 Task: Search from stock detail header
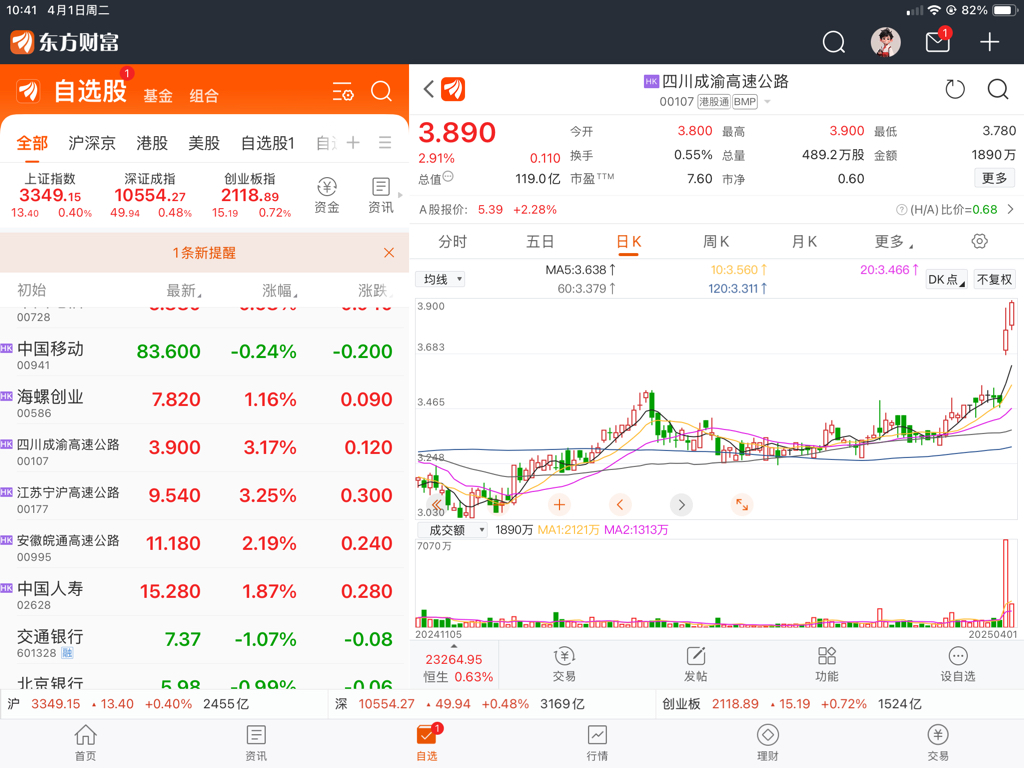point(997,89)
